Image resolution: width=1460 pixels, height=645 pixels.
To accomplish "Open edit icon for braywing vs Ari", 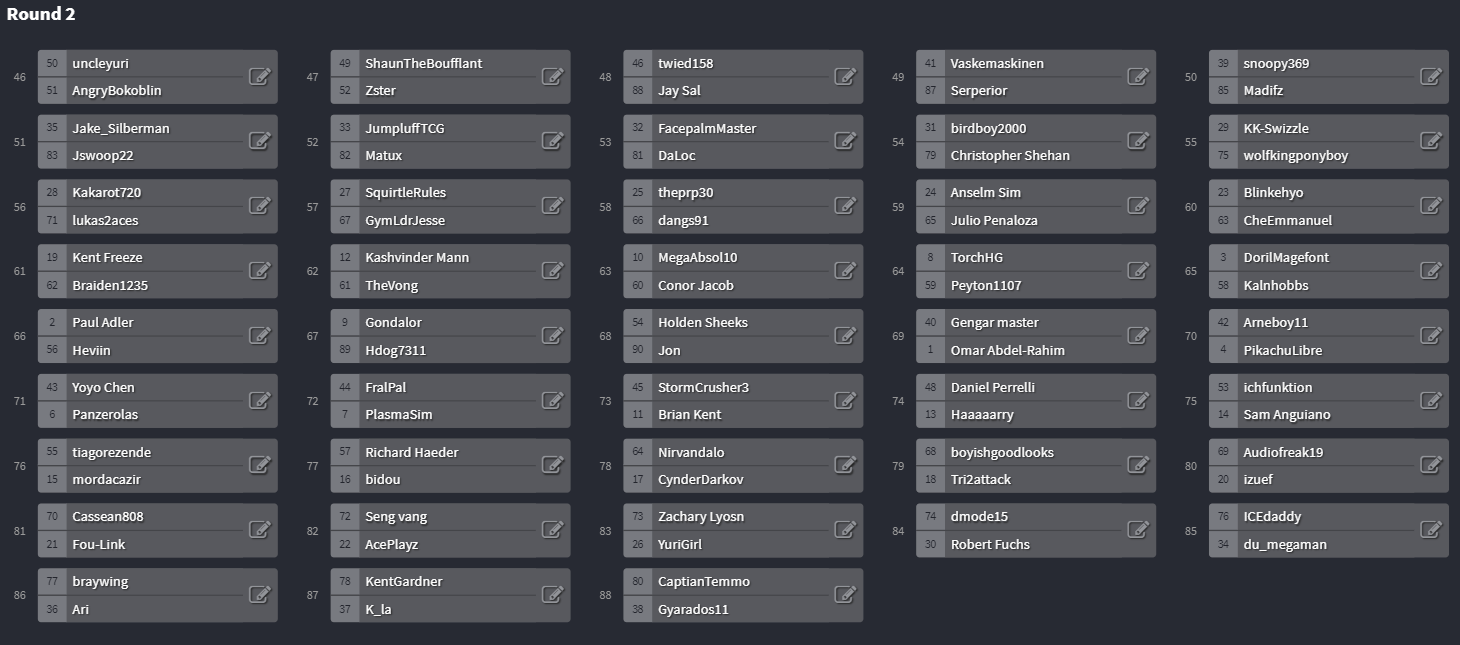I will (x=259, y=595).
